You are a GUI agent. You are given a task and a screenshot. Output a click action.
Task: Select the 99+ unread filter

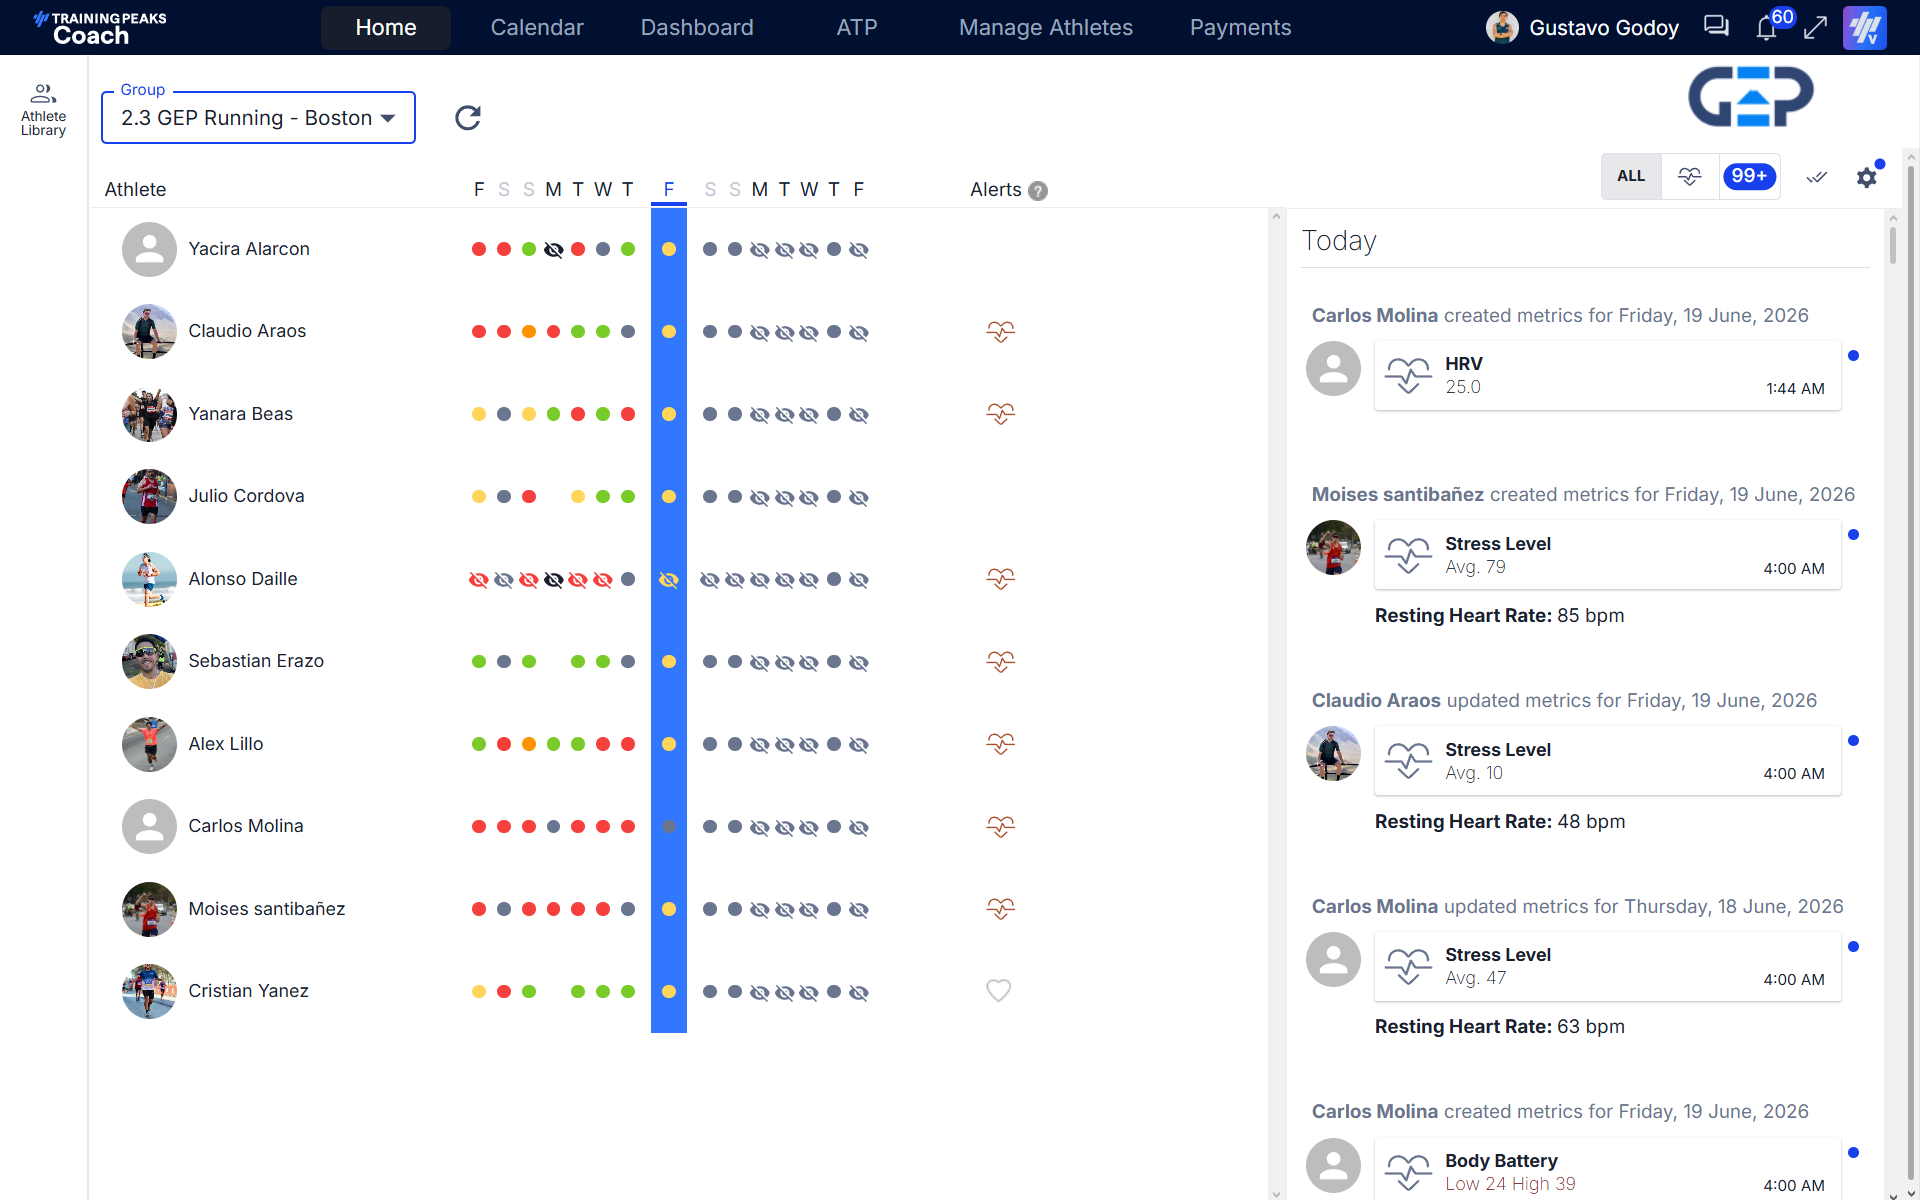click(x=1749, y=176)
